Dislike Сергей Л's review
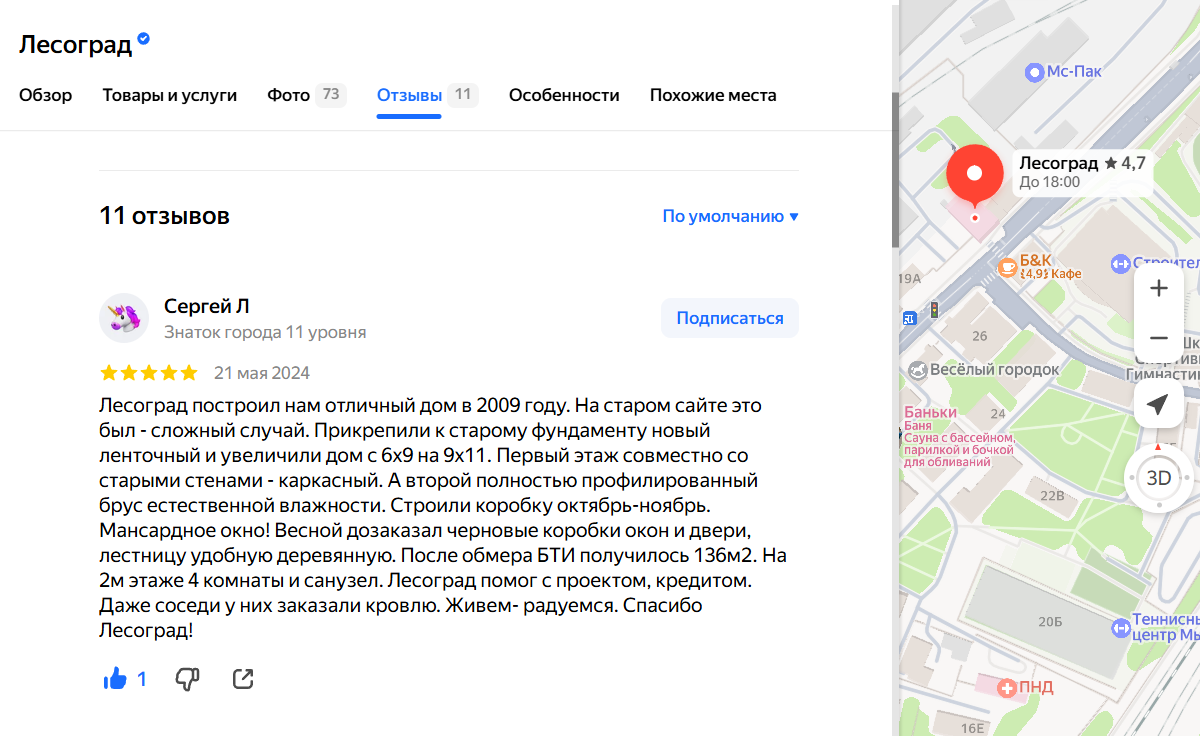The width and height of the screenshot is (1200, 736). coord(187,680)
